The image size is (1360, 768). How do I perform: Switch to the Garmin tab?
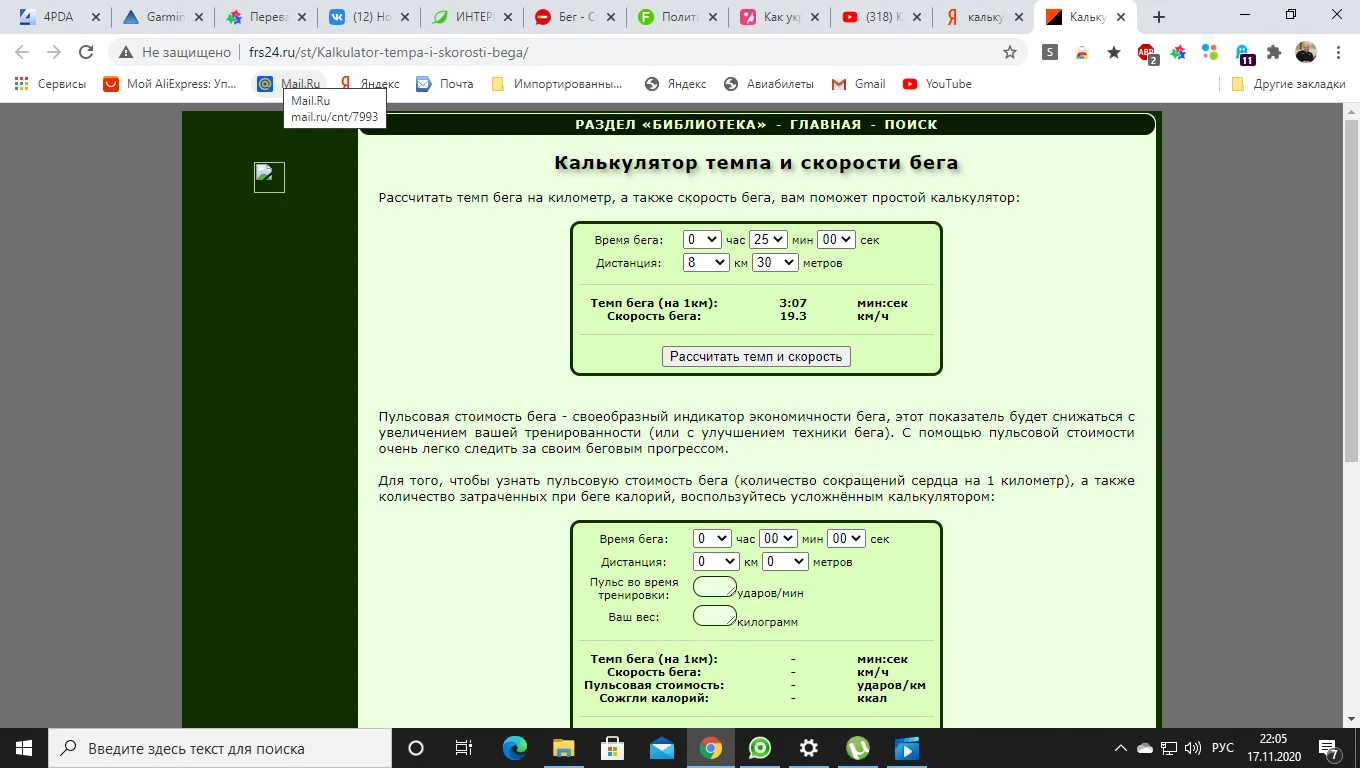pyautogui.click(x=161, y=17)
